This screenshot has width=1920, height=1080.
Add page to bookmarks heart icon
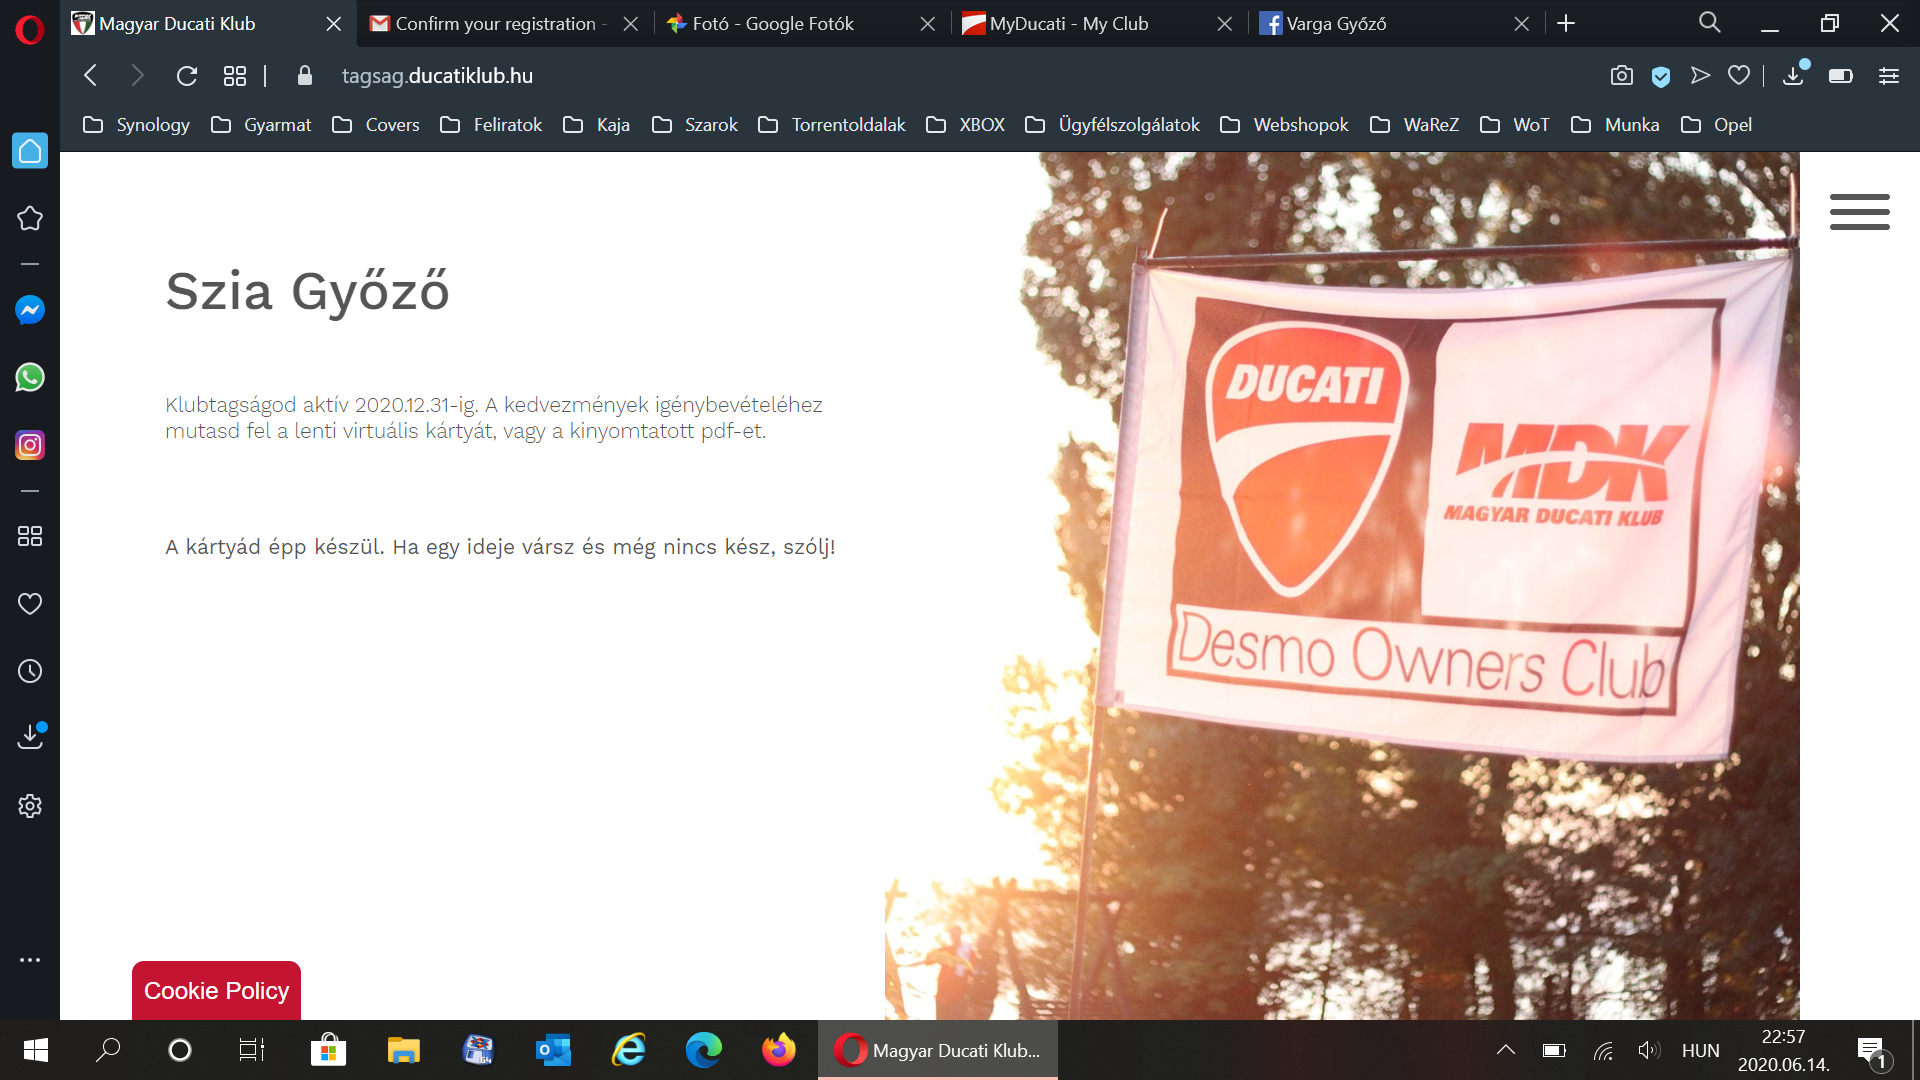click(1739, 76)
